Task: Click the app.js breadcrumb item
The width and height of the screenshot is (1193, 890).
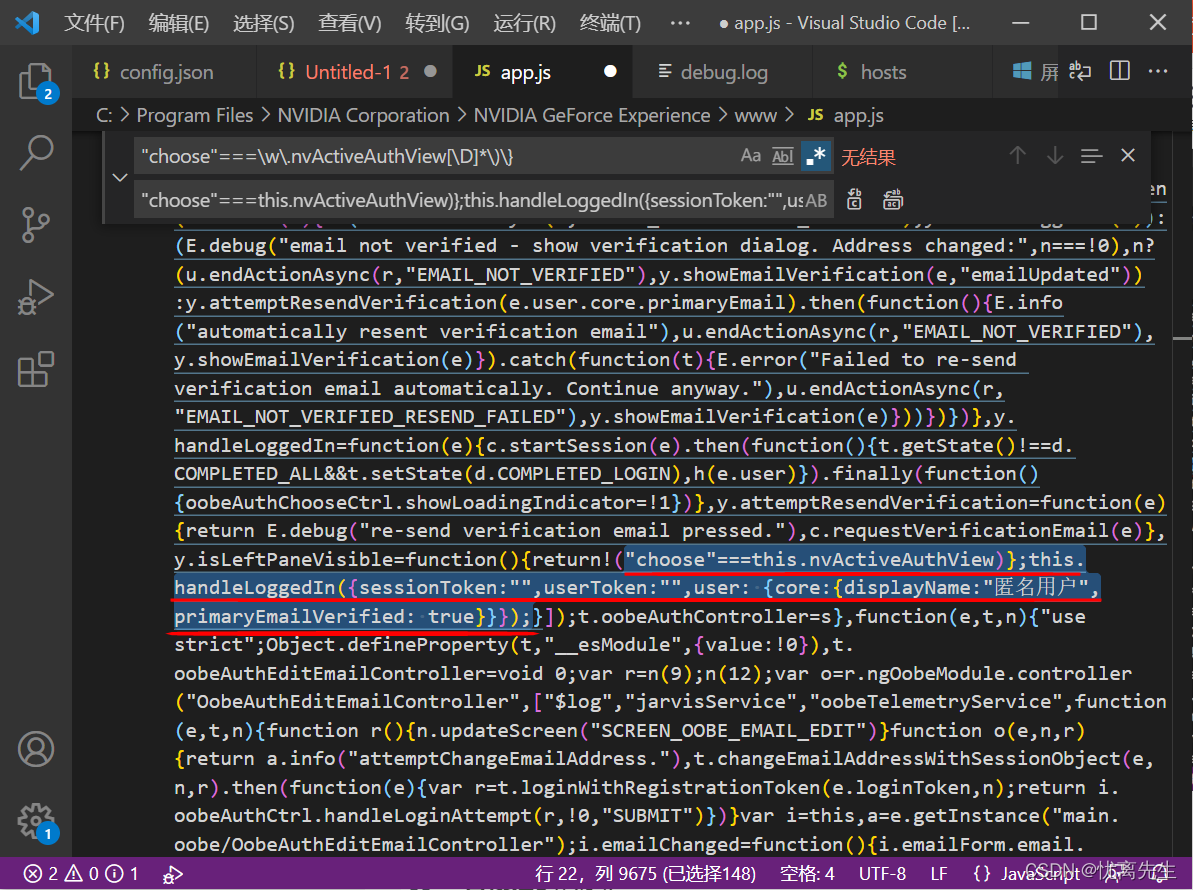Action: coord(846,116)
